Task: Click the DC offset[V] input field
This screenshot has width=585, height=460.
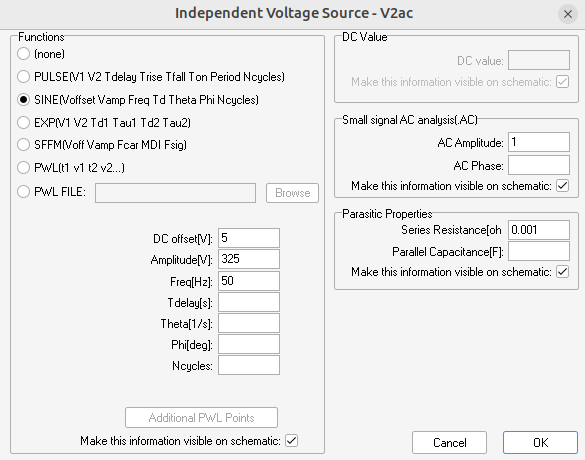Action: tap(249, 238)
